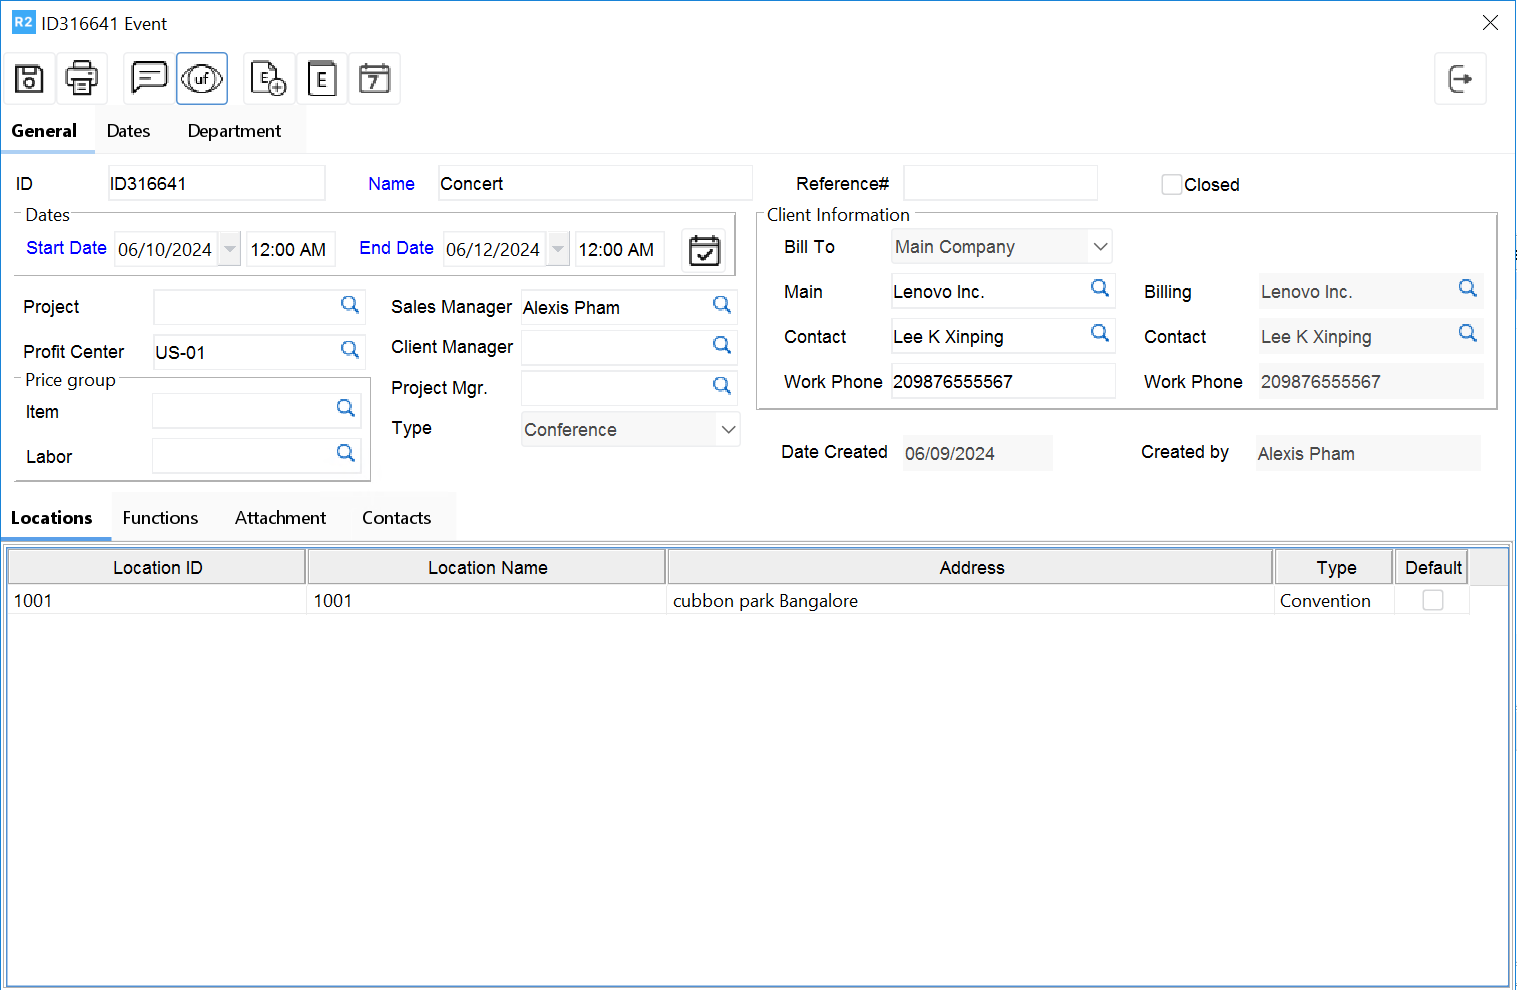Click the exit icon at top right
Screen dimensions: 1517x990
[1460, 78]
